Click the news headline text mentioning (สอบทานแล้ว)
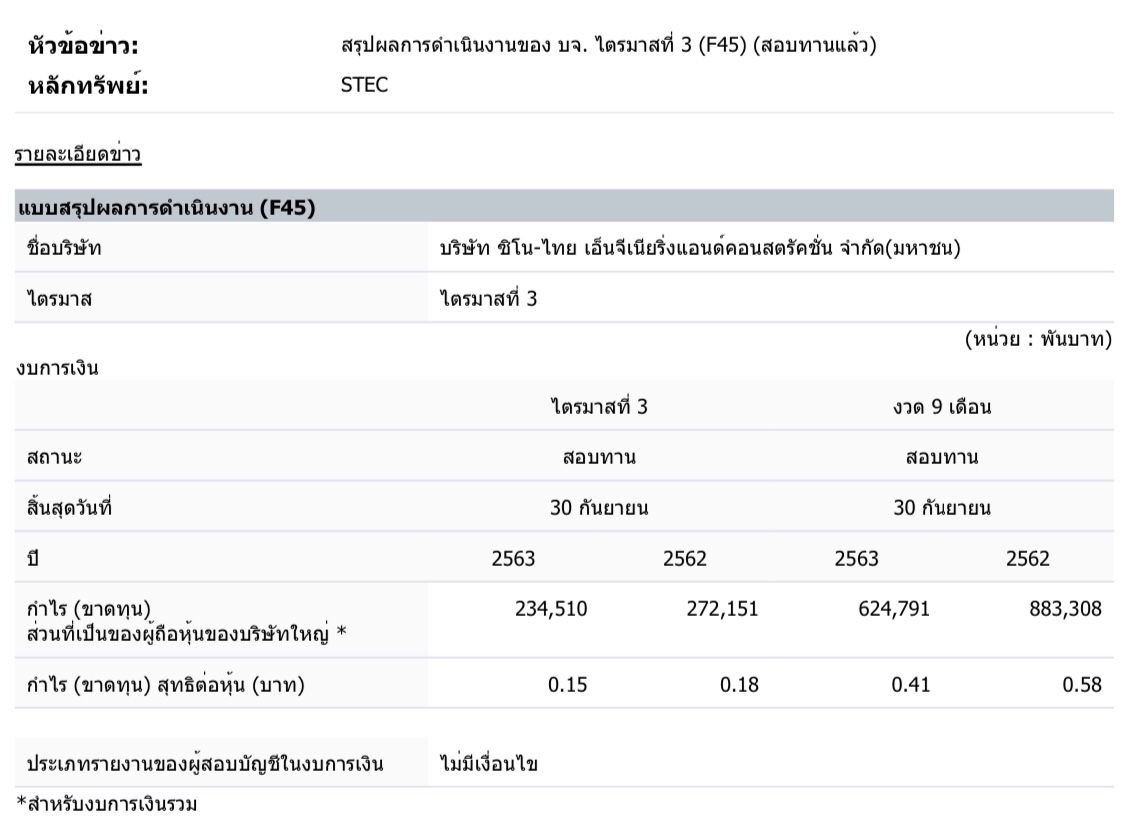This screenshot has height=832, width=1124. 608,46
